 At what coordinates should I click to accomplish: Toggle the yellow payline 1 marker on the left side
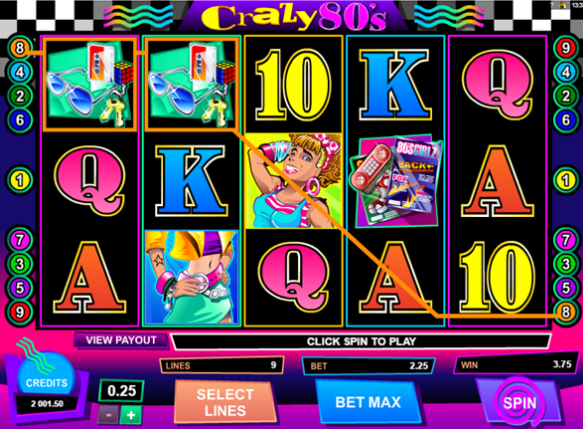(20, 181)
